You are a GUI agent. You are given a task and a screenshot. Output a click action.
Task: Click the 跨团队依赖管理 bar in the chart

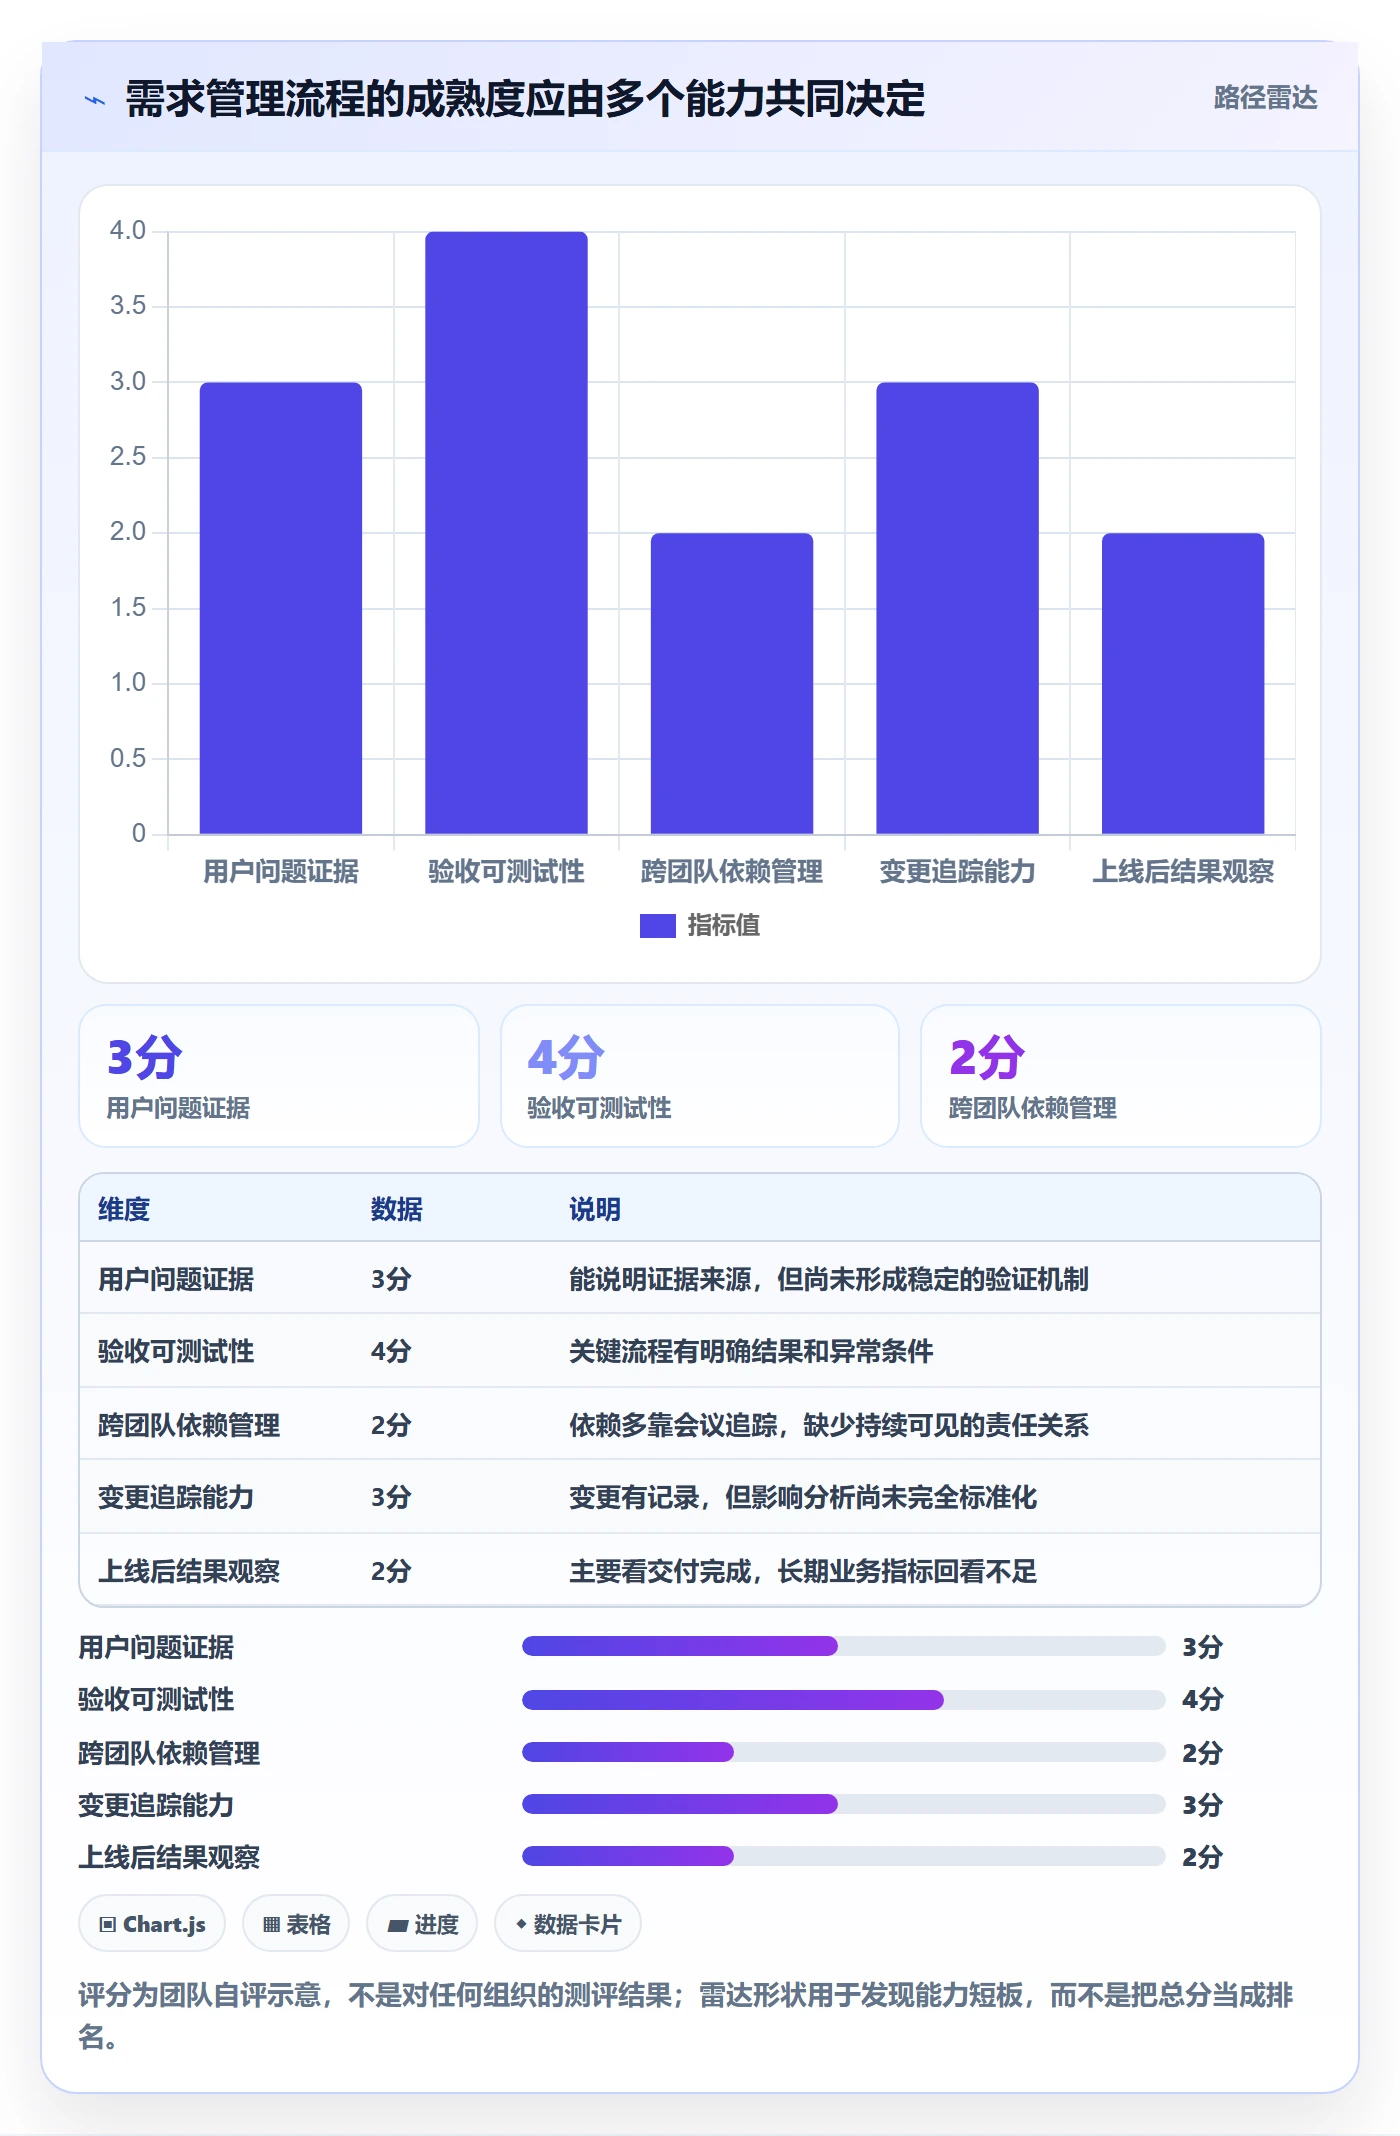tap(732, 684)
